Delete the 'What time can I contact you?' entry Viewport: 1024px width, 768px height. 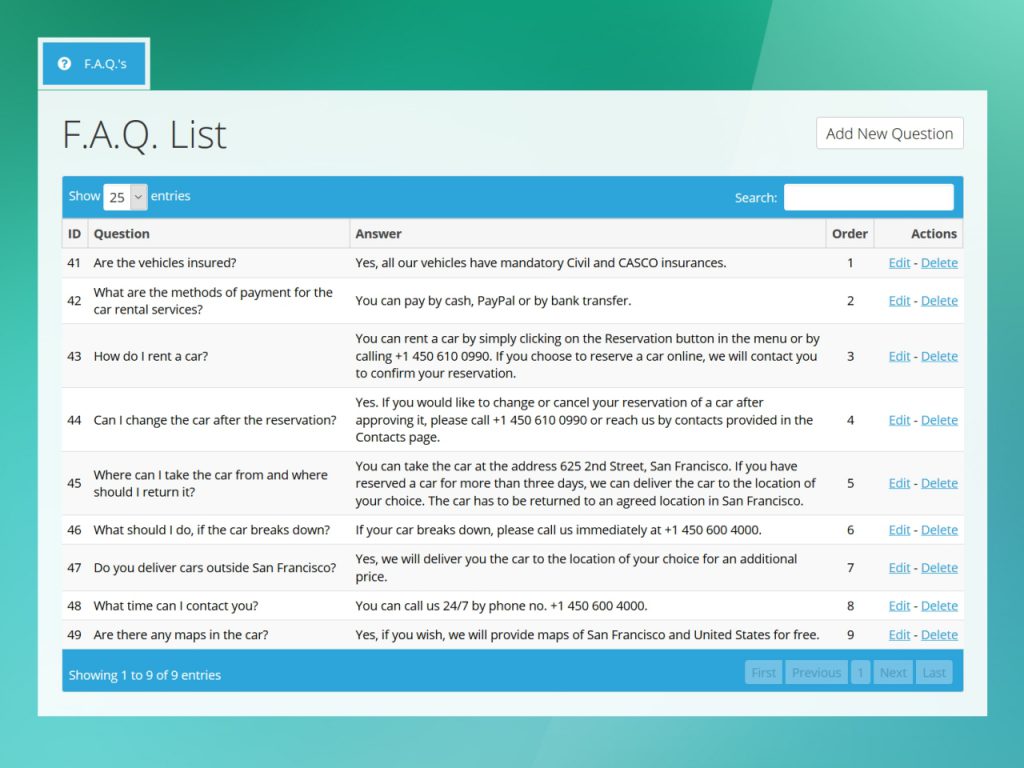(x=939, y=606)
